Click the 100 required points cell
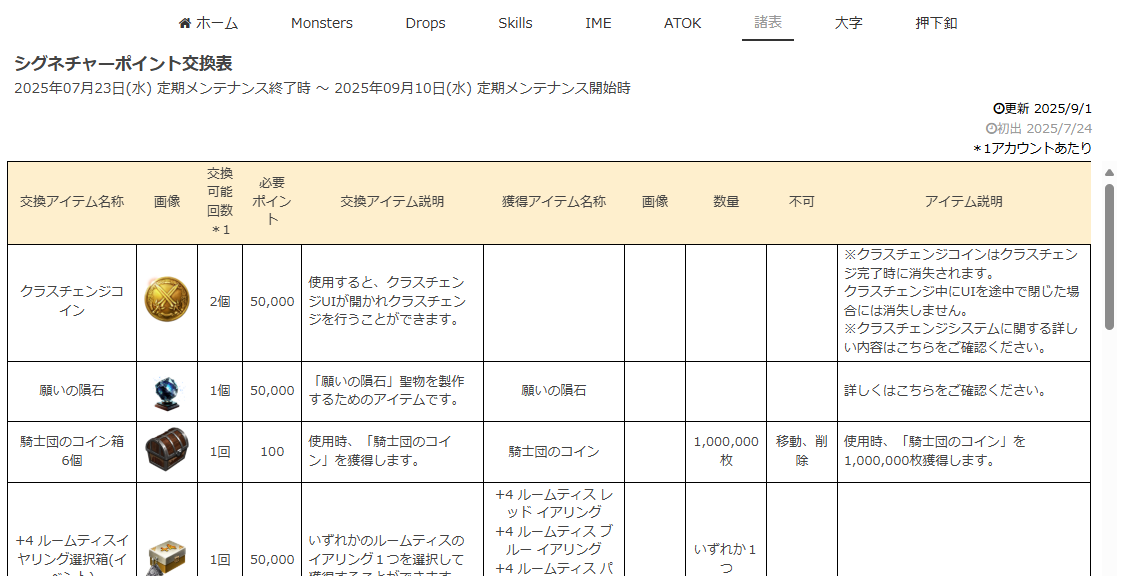The image size is (1125, 576). click(272, 451)
